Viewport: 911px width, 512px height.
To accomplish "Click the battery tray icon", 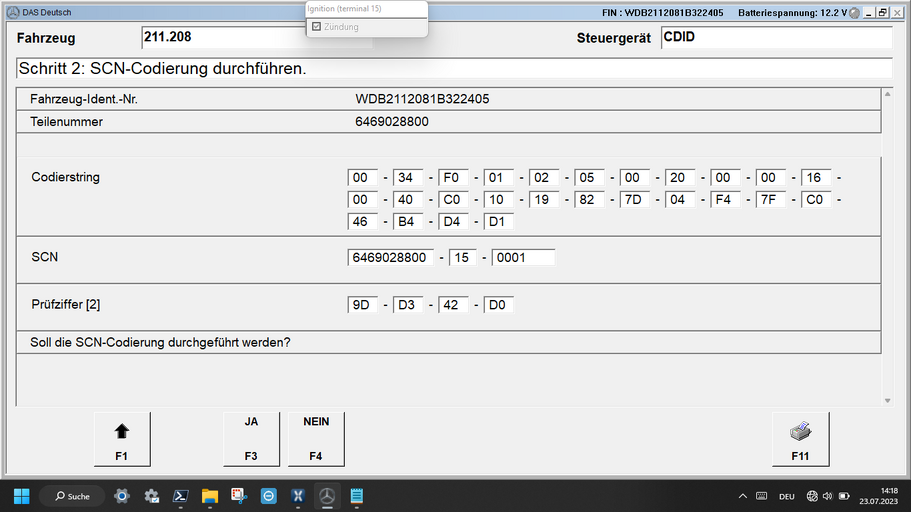I will coord(844,496).
